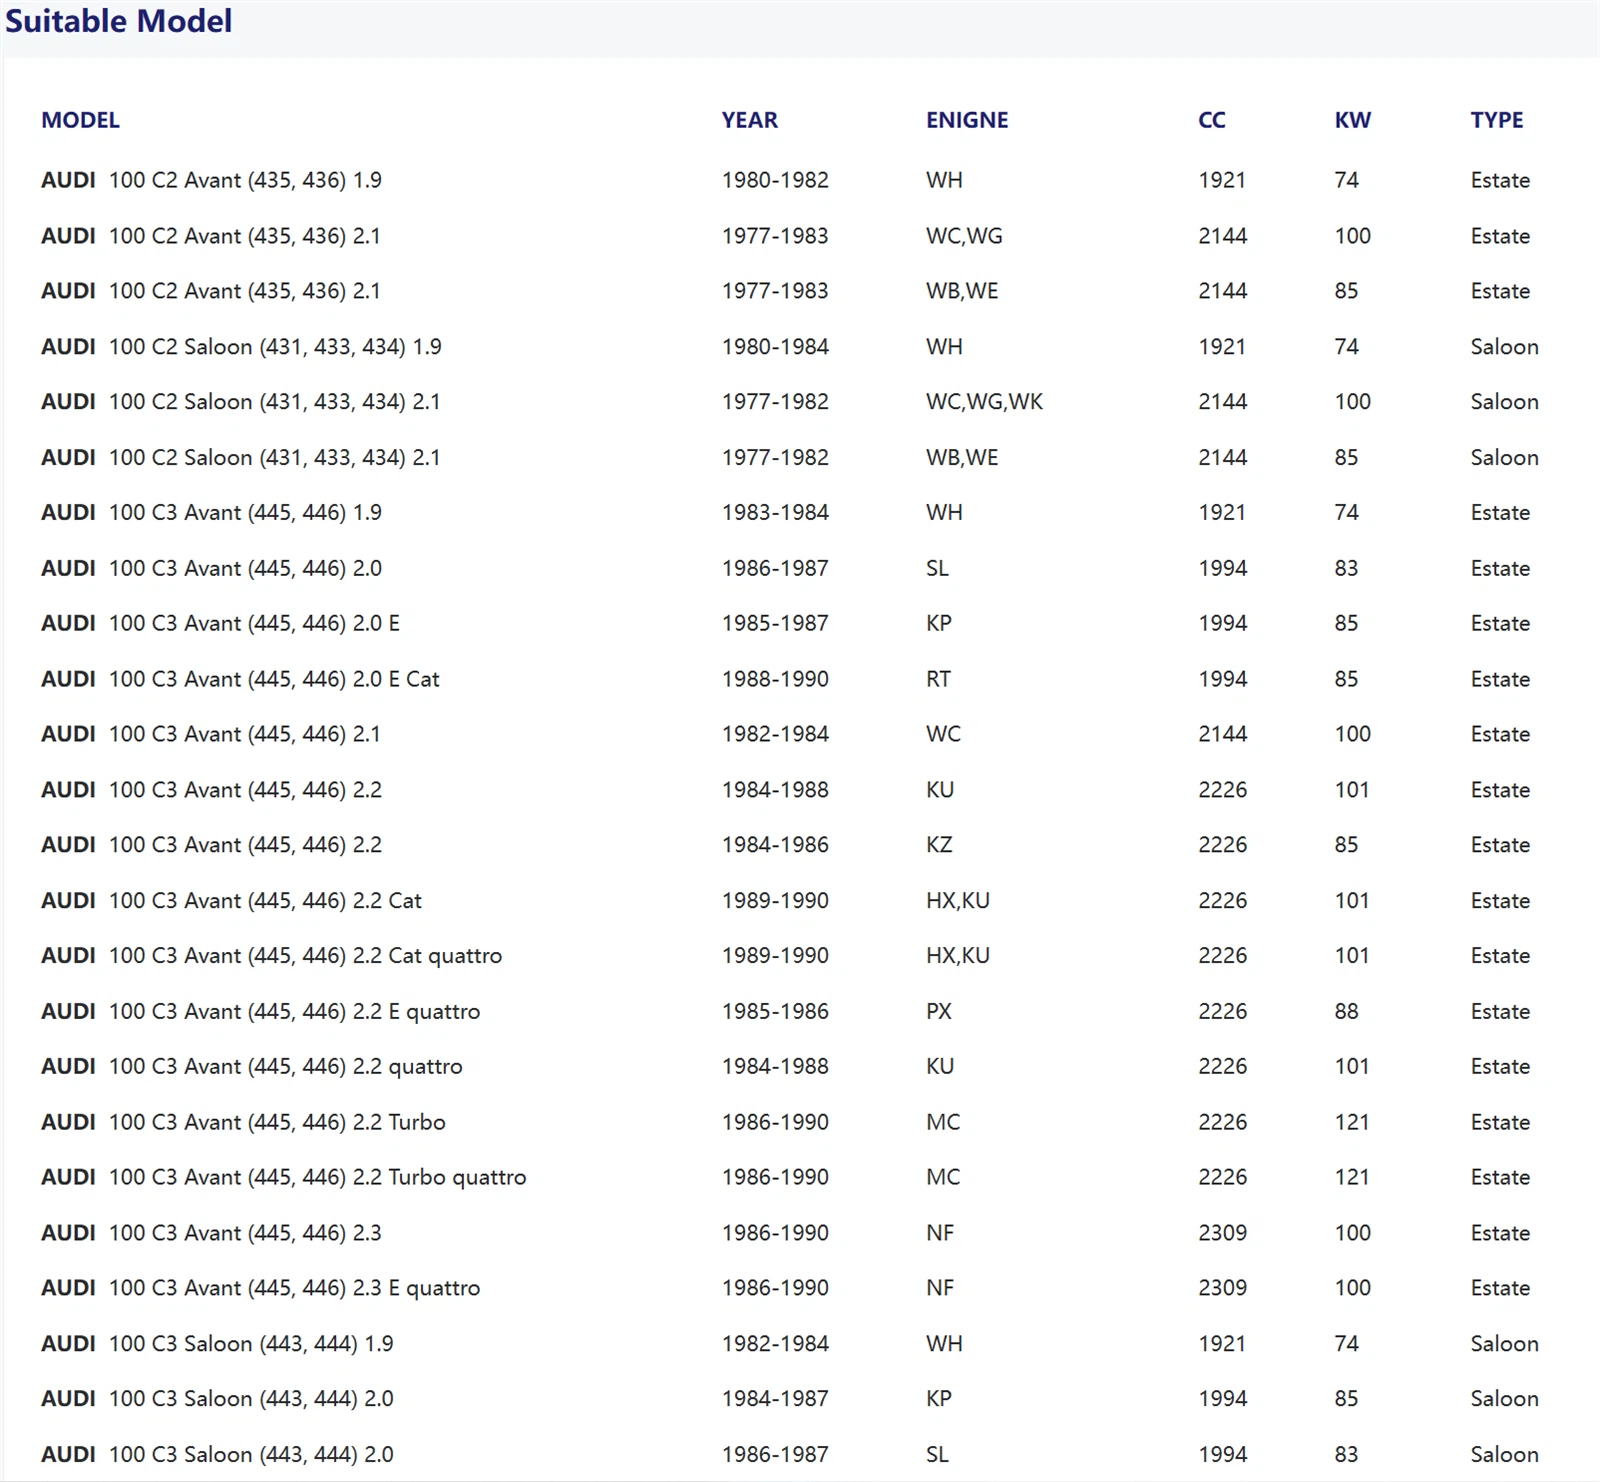Click engine code RT
1600x1482 pixels.
(x=938, y=679)
